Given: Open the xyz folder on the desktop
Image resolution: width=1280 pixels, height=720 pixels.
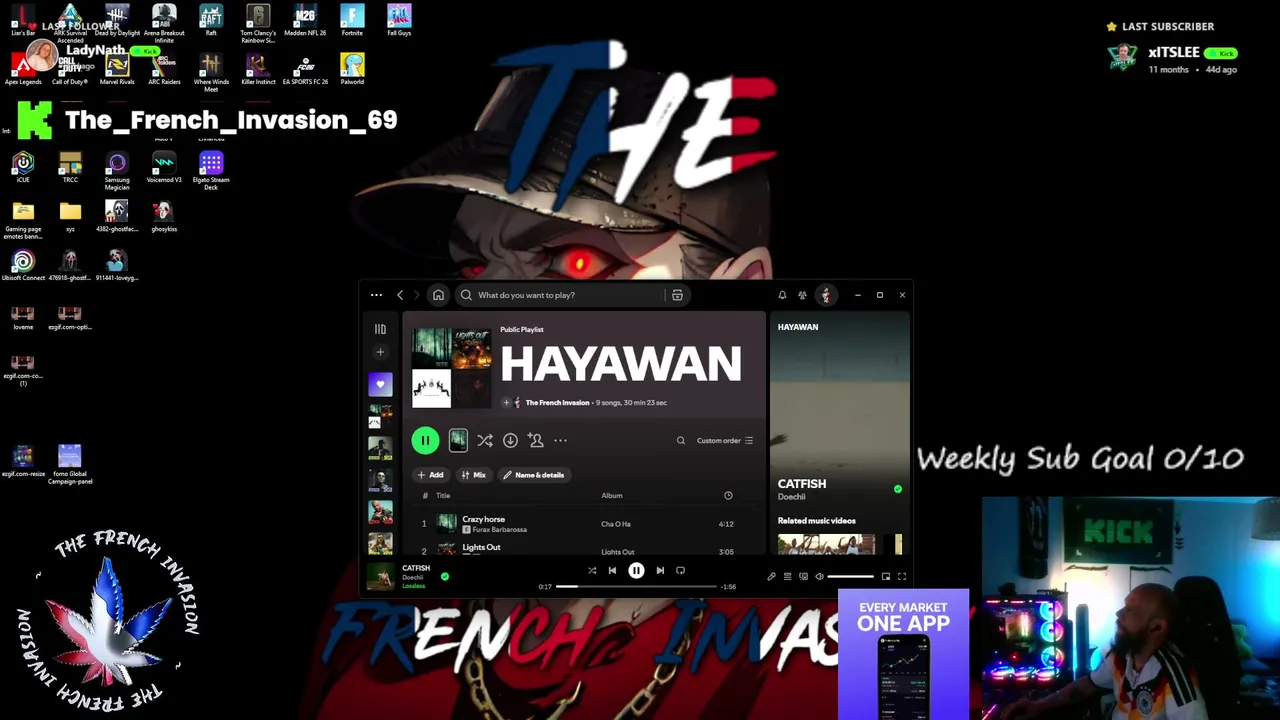Looking at the screenshot, I should click(70, 215).
